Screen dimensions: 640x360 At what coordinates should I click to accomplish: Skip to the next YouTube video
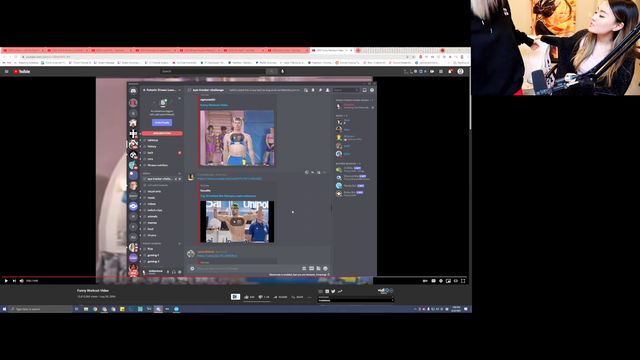tap(14, 281)
